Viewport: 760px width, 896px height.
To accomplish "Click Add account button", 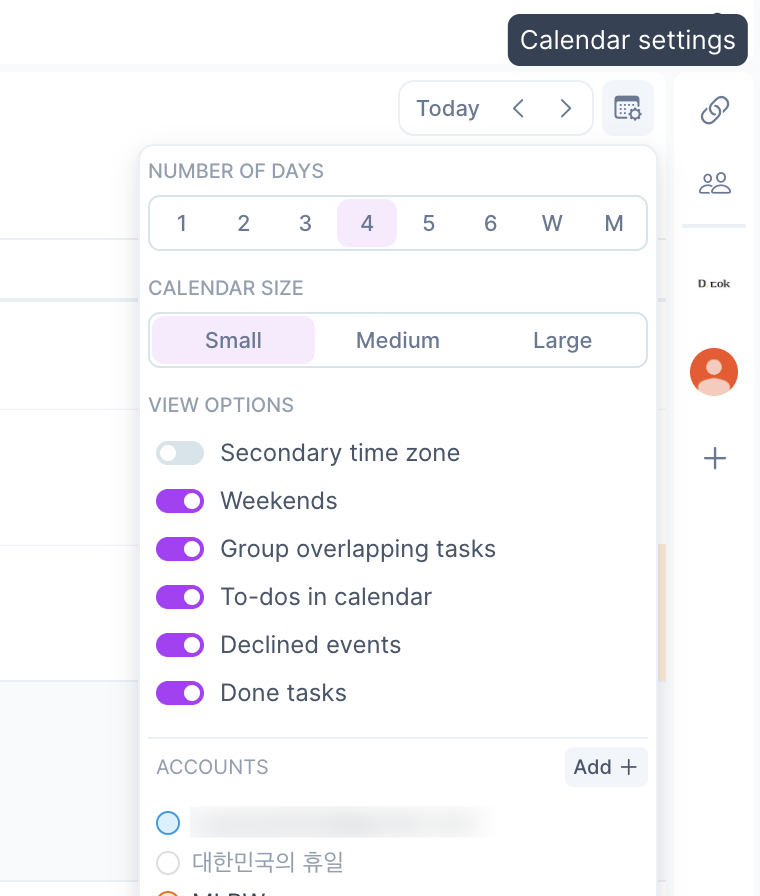I will (x=606, y=767).
